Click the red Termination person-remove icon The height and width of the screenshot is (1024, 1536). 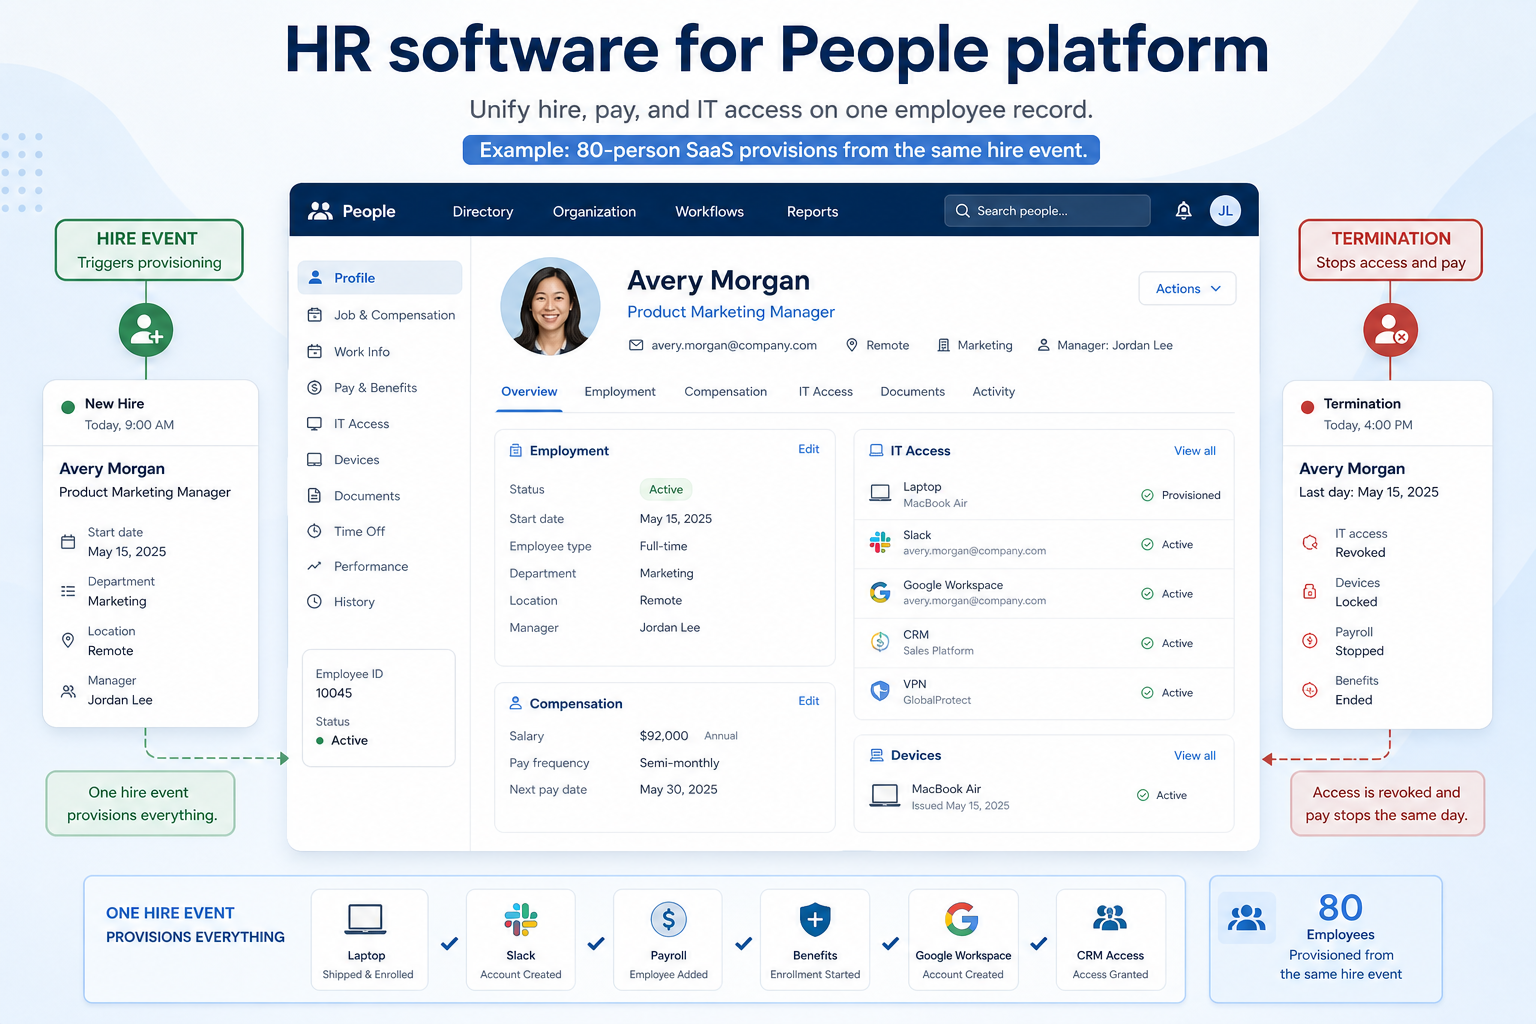pos(1390,330)
